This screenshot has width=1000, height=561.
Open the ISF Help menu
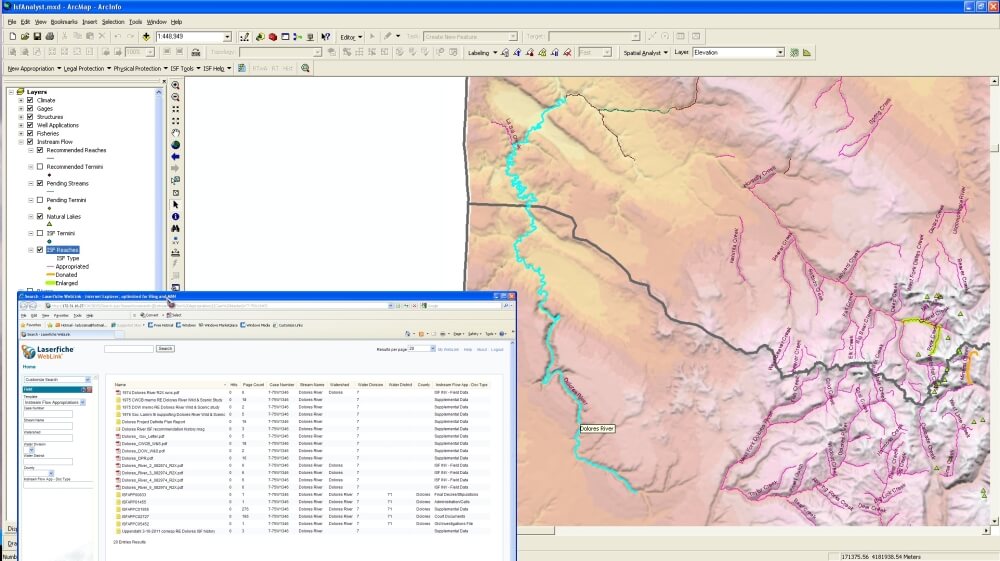coord(217,68)
